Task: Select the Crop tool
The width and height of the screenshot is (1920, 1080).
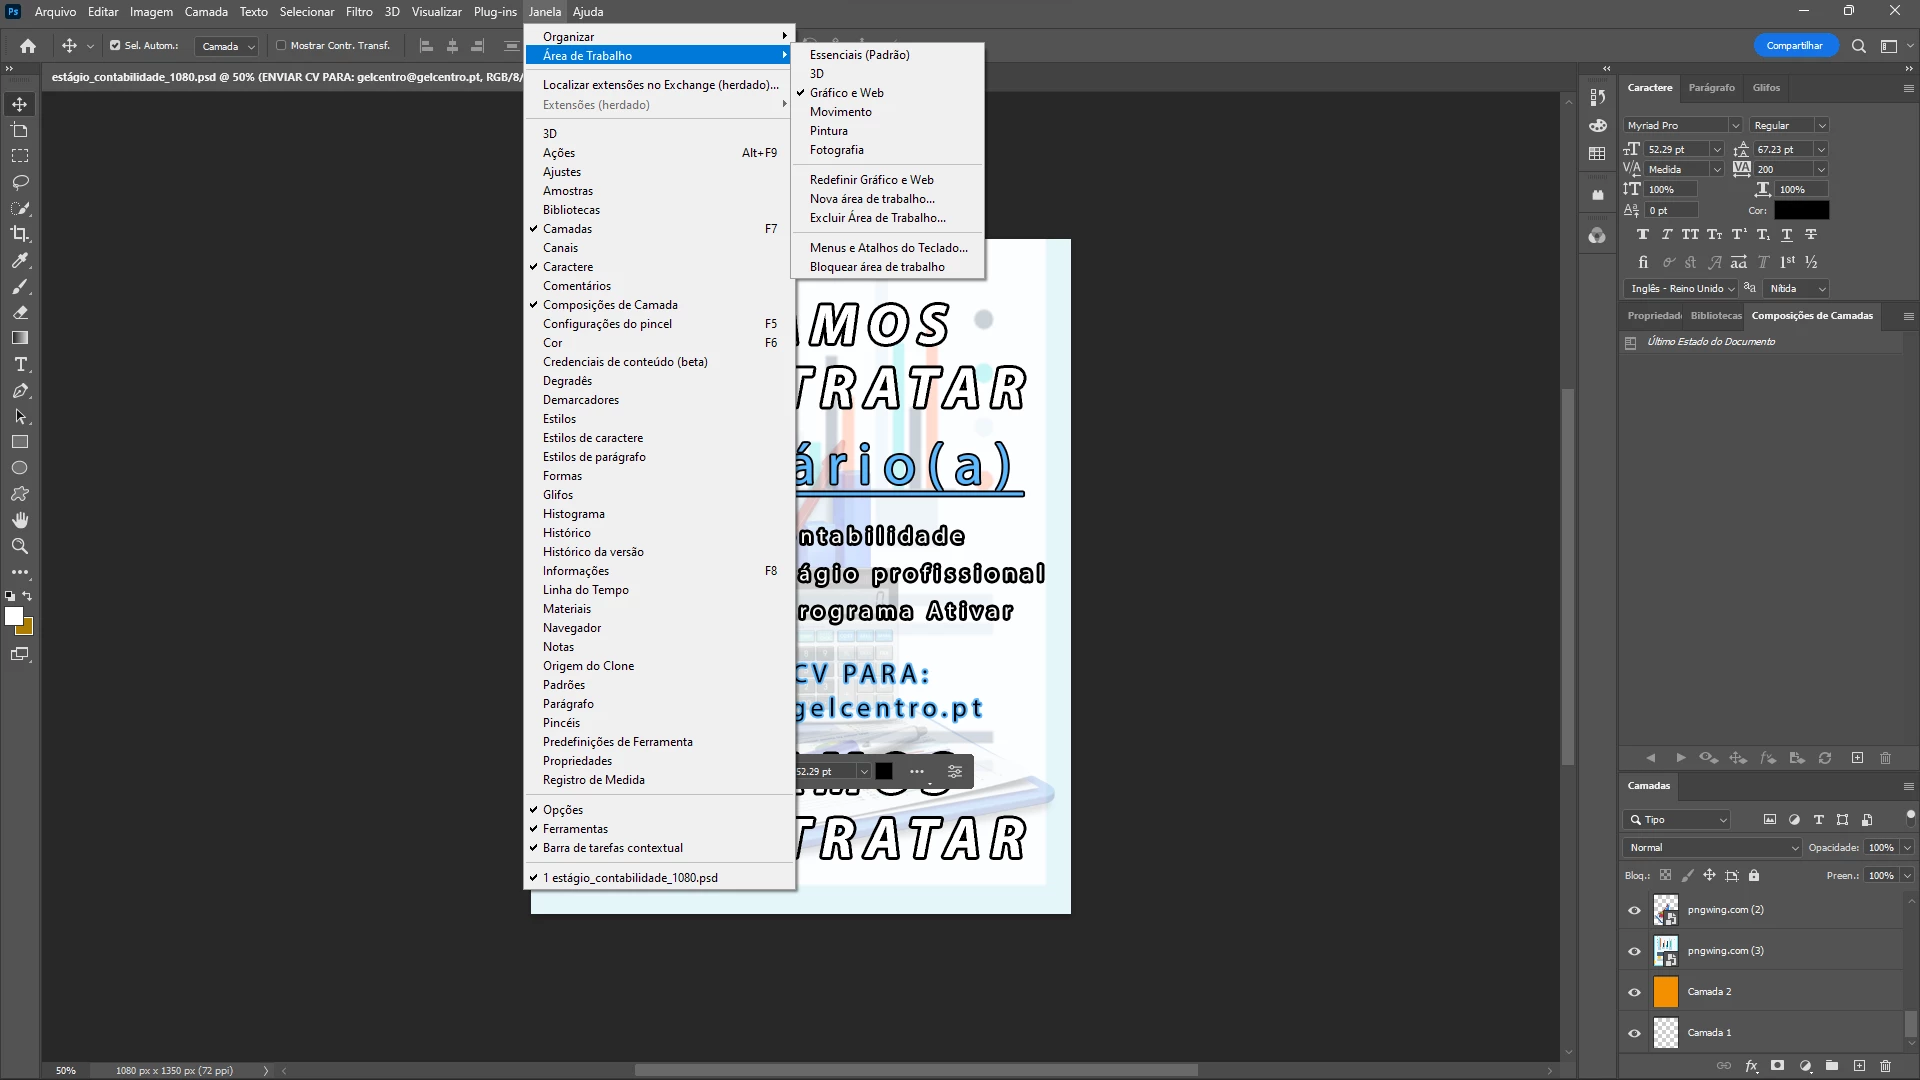Action: tap(20, 234)
